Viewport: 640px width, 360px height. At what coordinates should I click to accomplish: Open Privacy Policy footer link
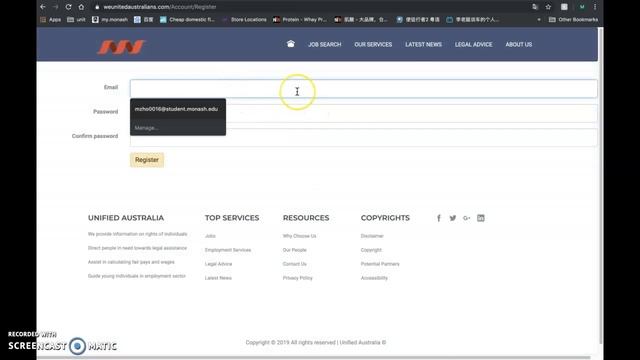tap(298, 278)
